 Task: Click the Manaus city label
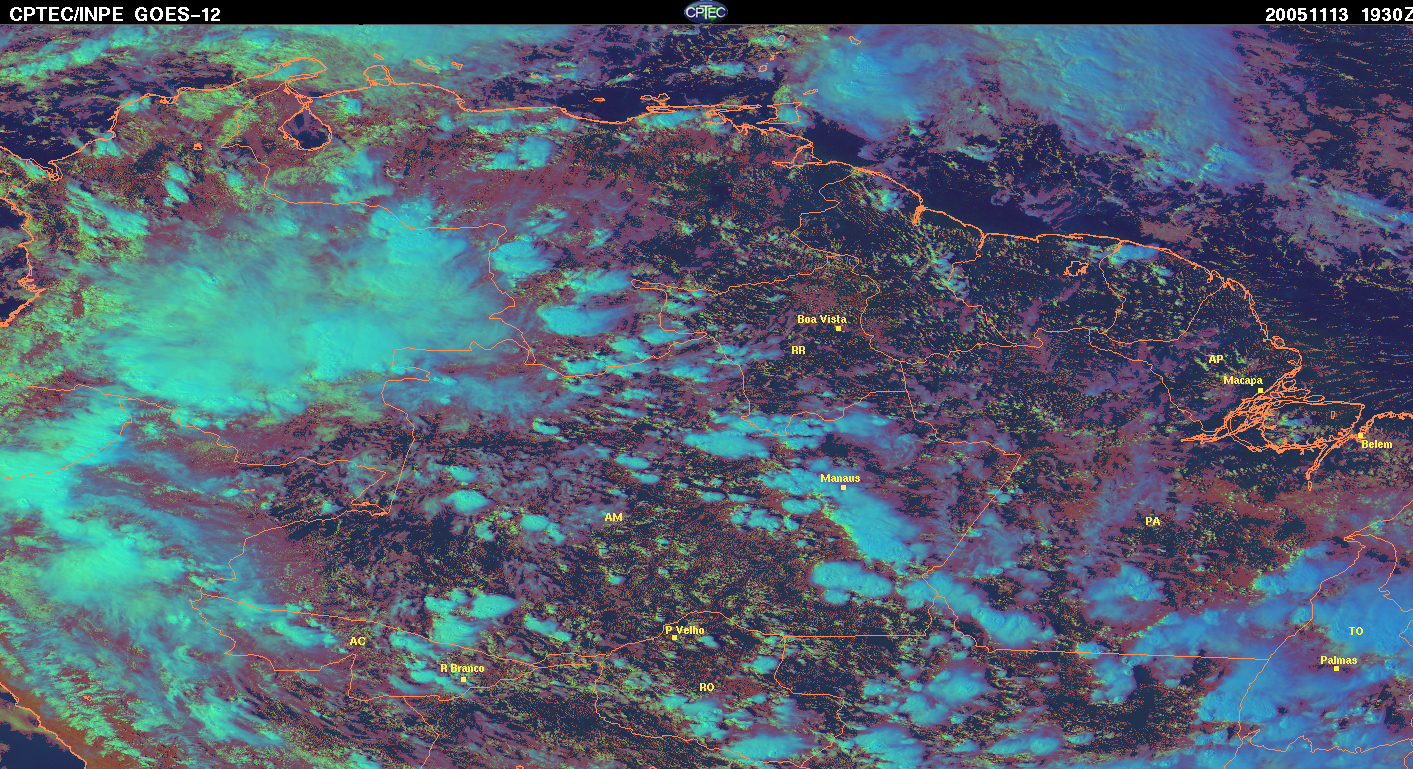tap(840, 478)
